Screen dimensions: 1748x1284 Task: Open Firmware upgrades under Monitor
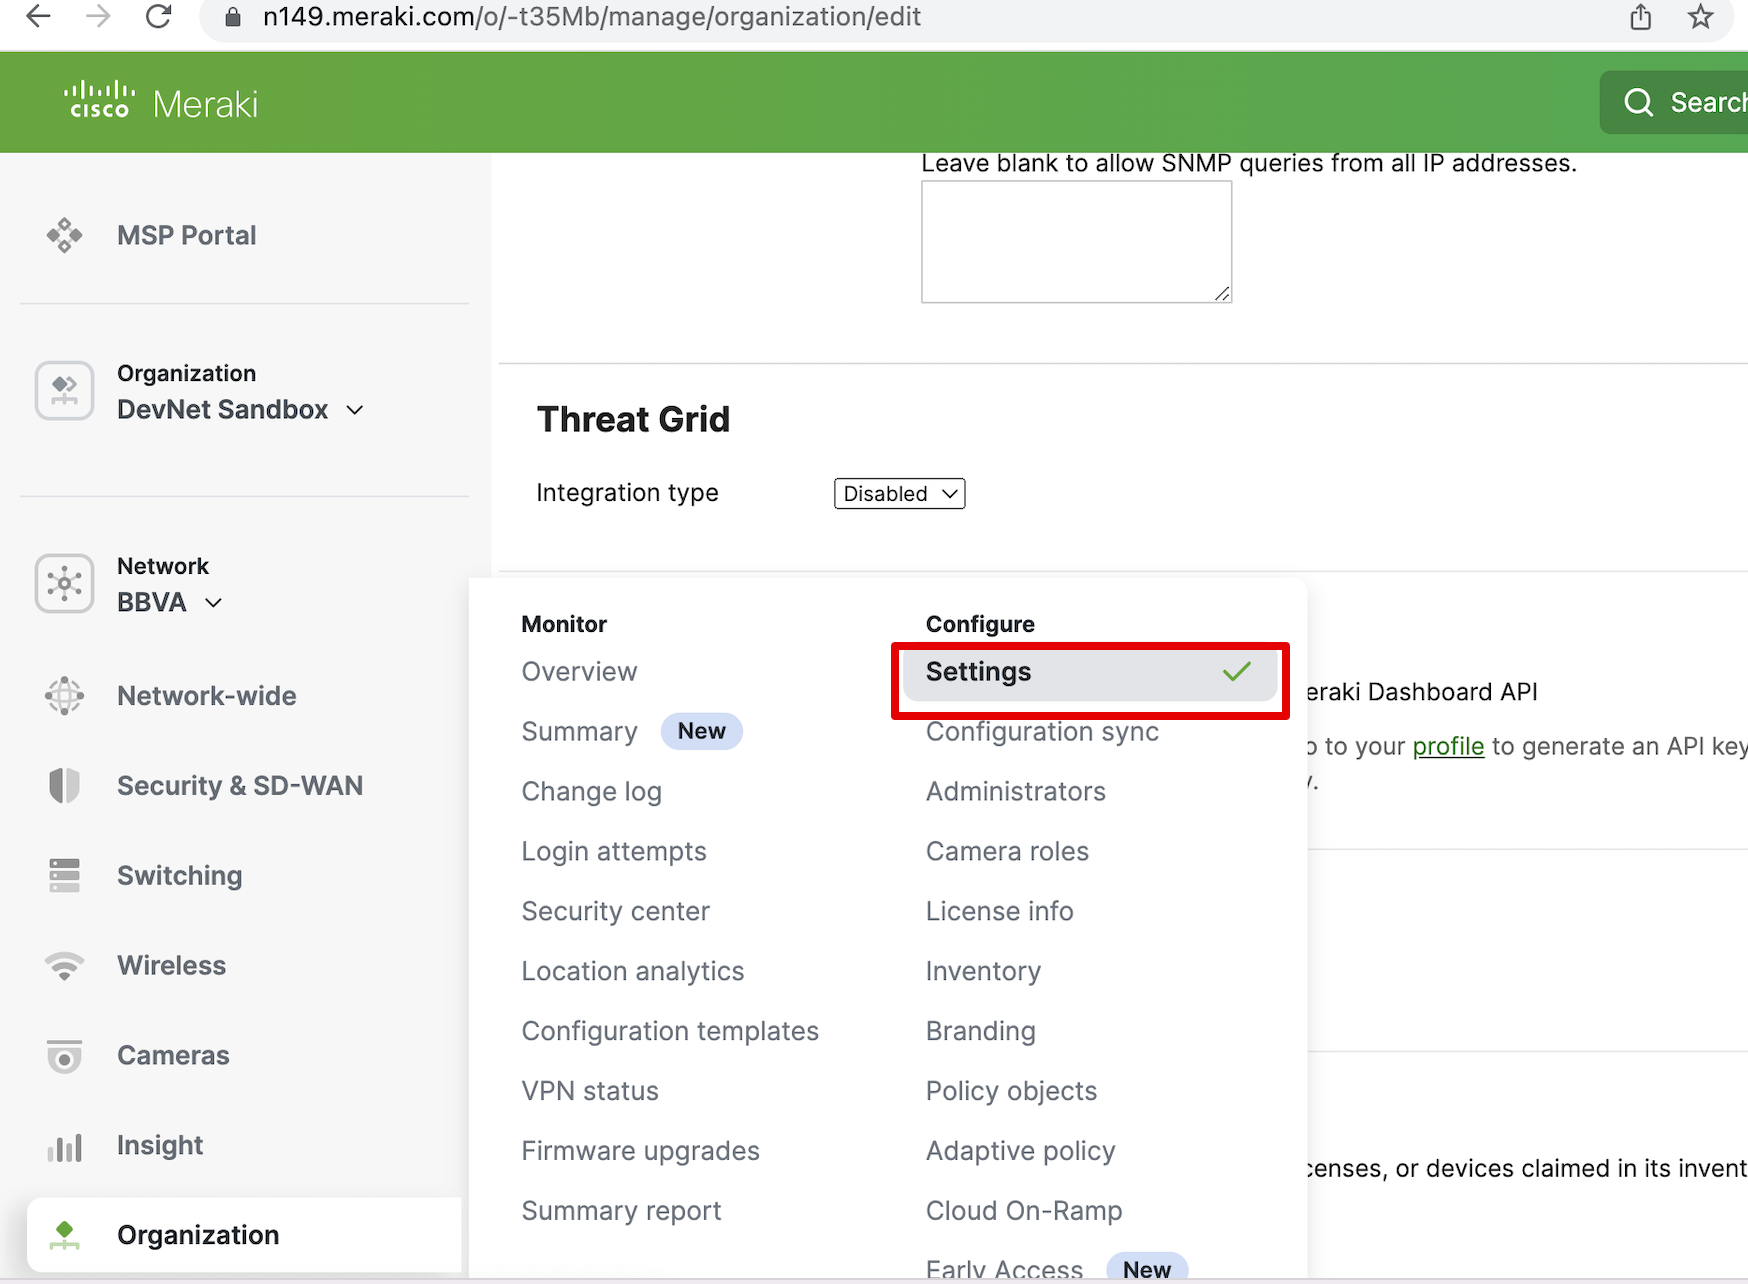[640, 1151]
